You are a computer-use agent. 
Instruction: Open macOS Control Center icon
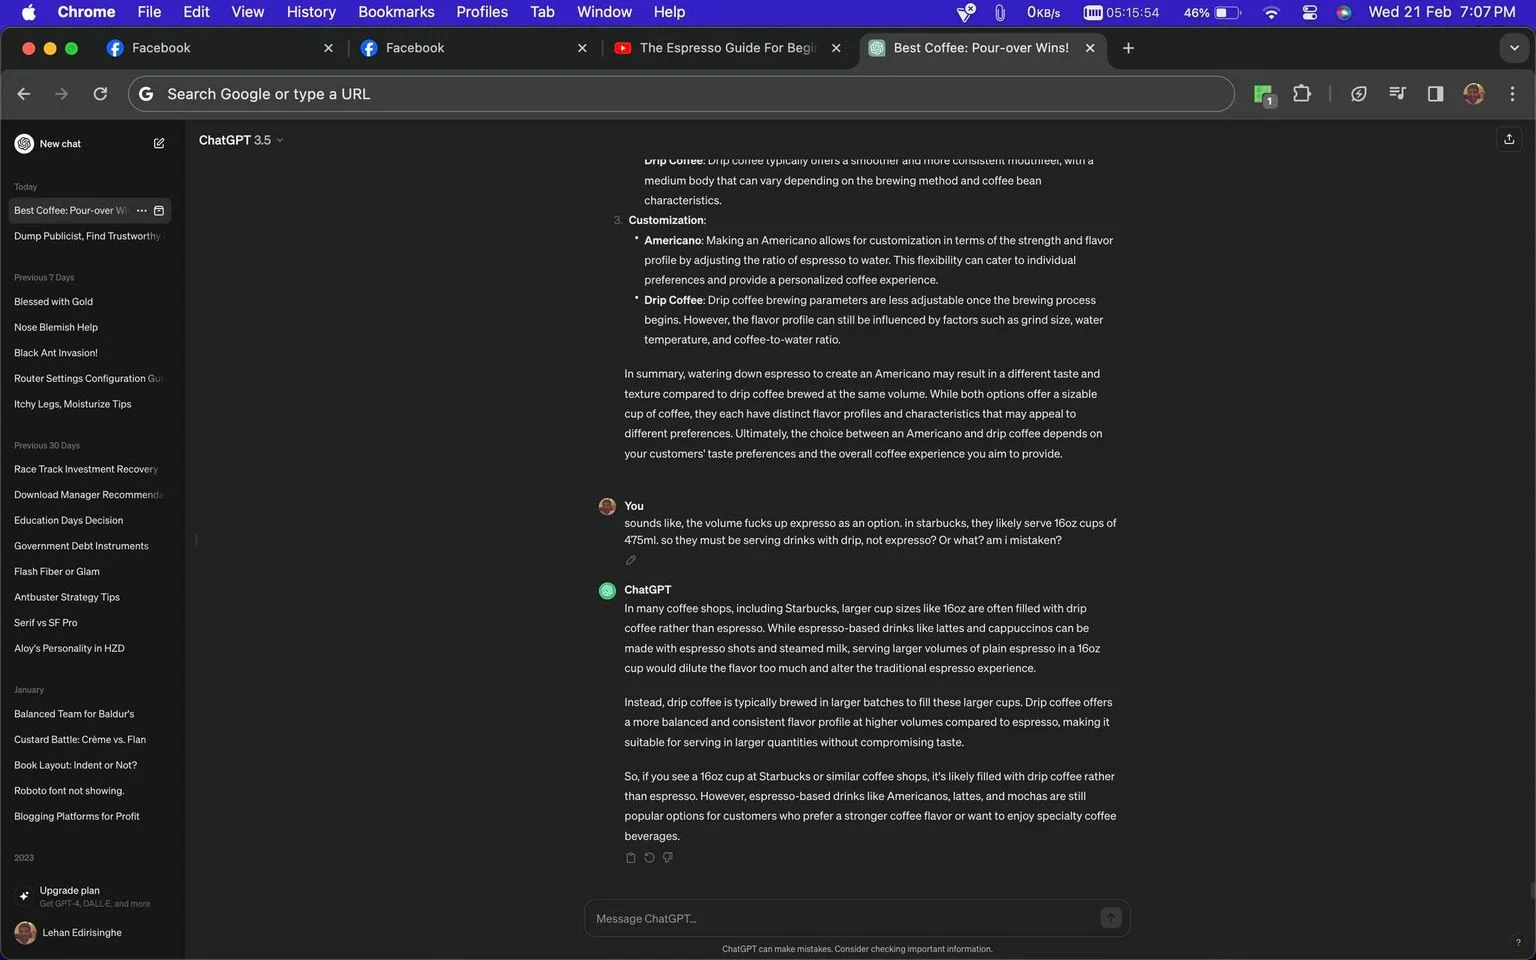click(x=1309, y=12)
